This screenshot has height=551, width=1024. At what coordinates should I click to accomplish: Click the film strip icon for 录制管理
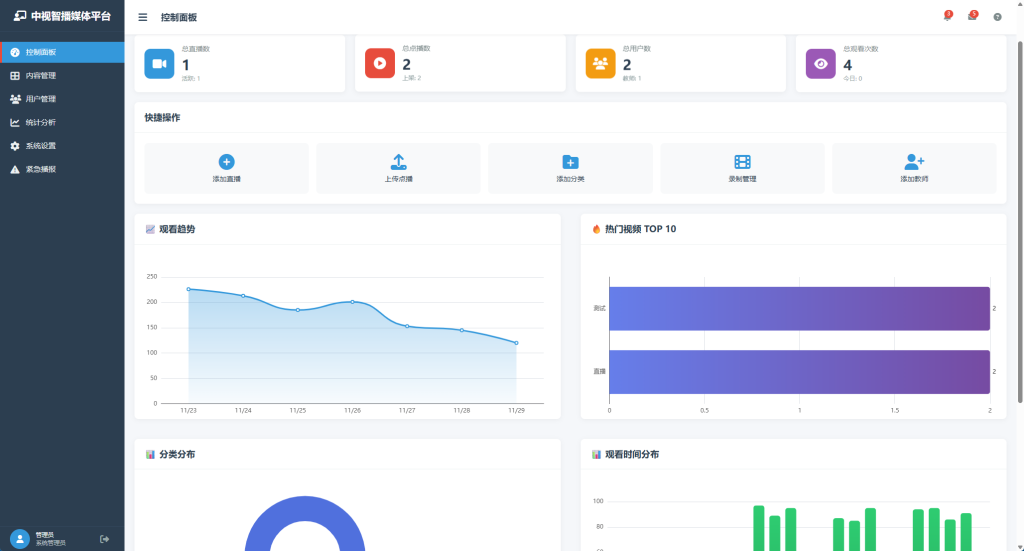(x=743, y=161)
